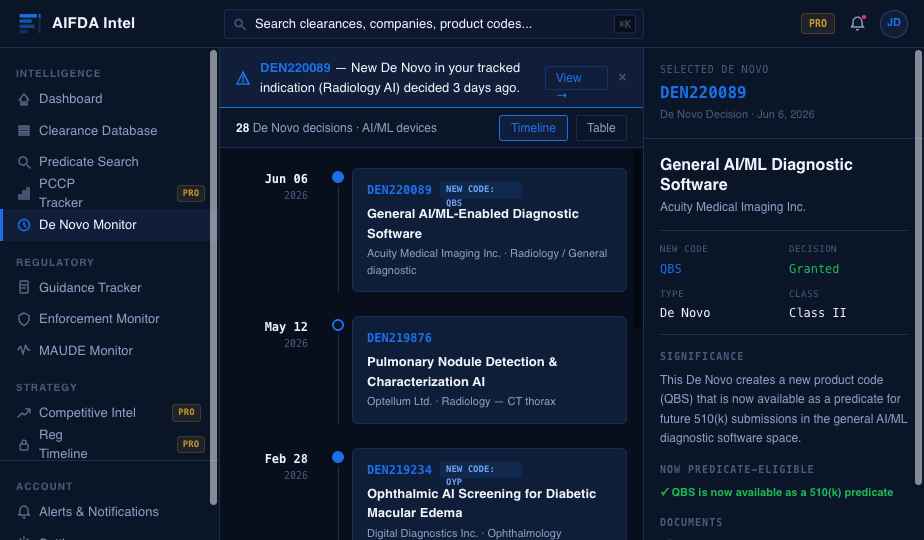Navigate to Enforcement Monitor

(99, 318)
